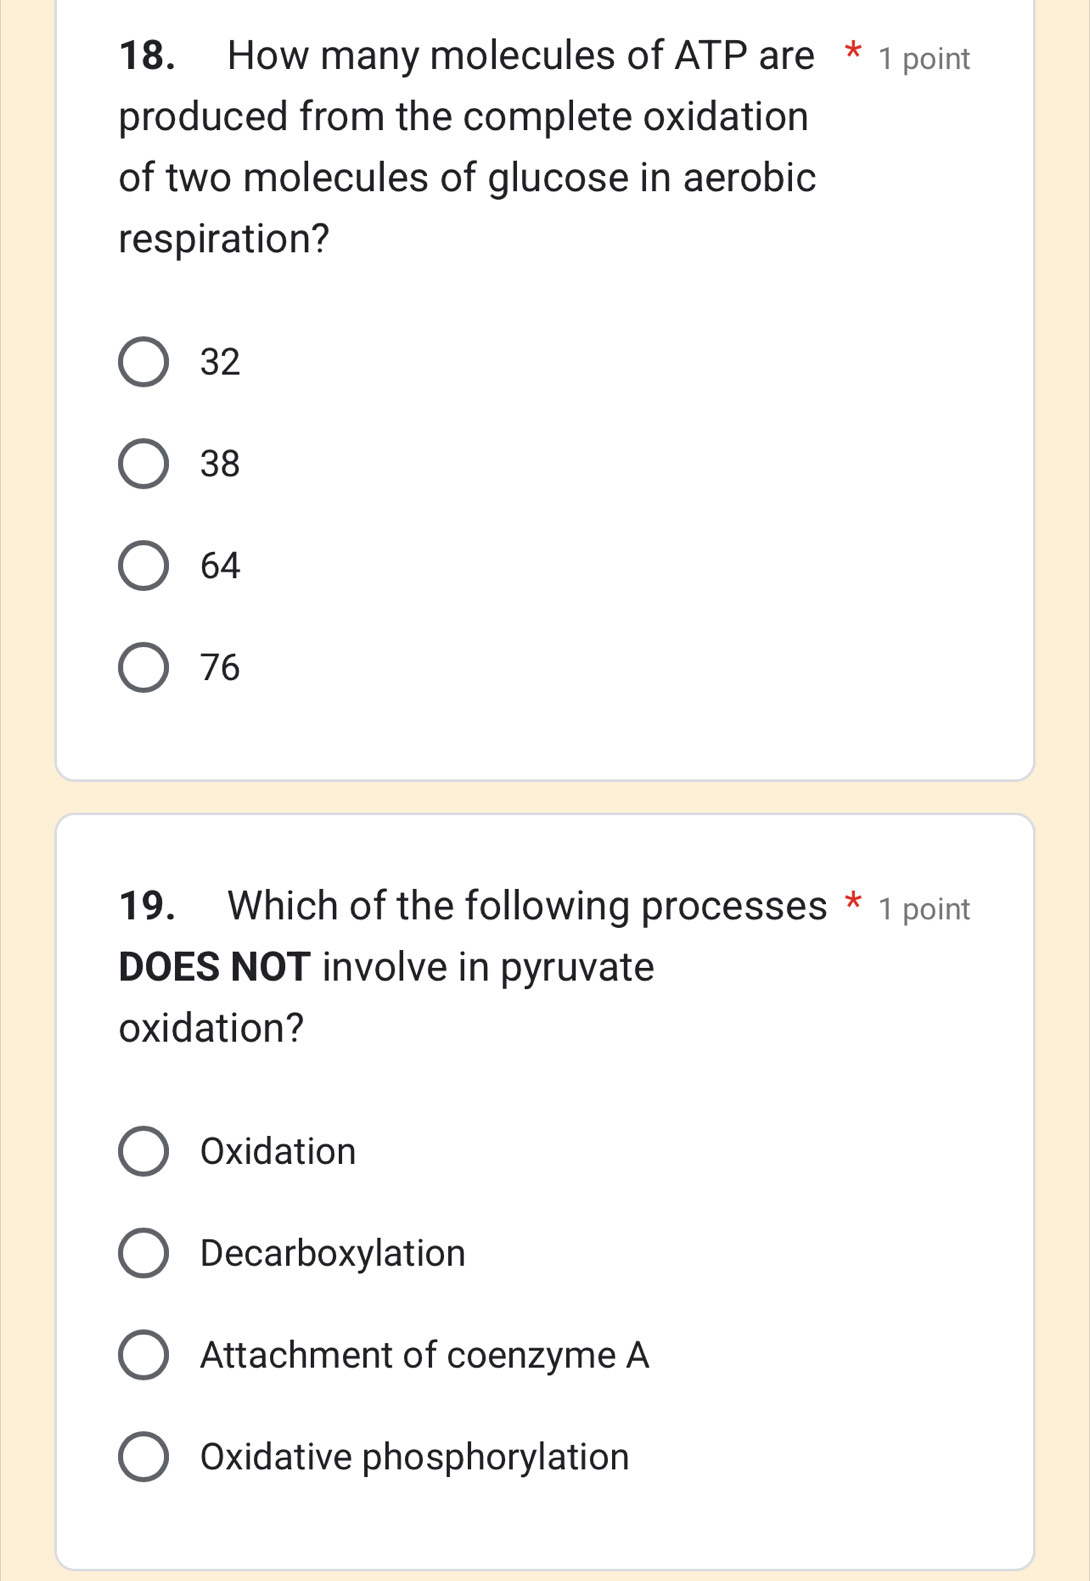Viewport: 1090px width, 1581px height.
Task: Select the radio button for answer 32
Action: point(142,362)
